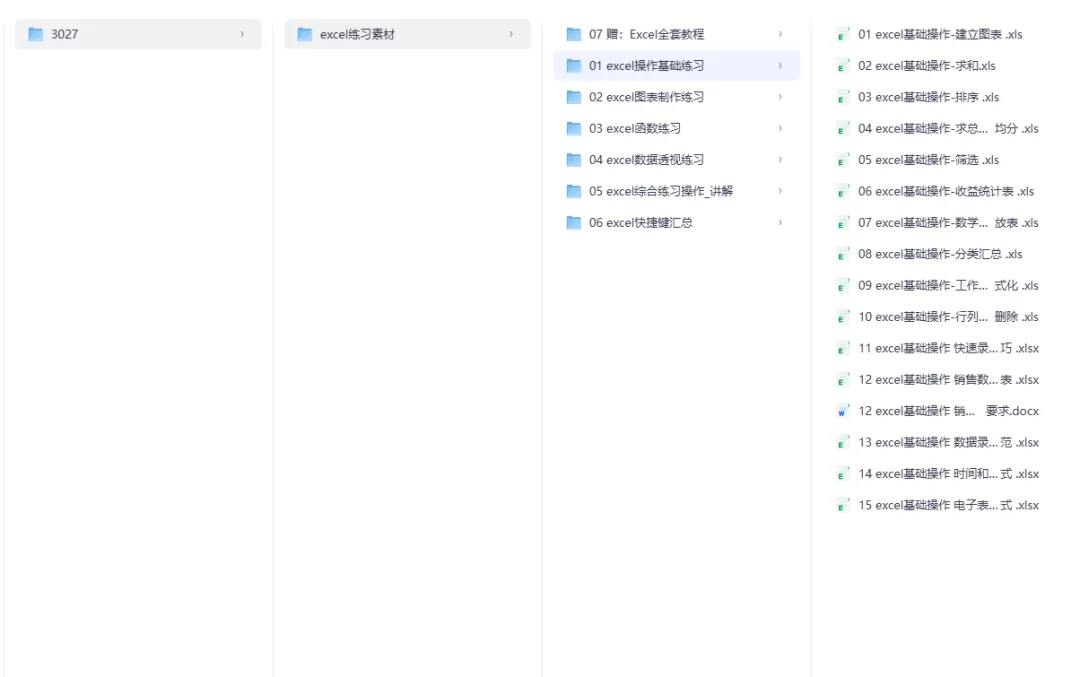Select file name 10 excel基础操作-行列... 删除 .xls
The width and height of the screenshot is (1080, 677).
(x=948, y=317)
